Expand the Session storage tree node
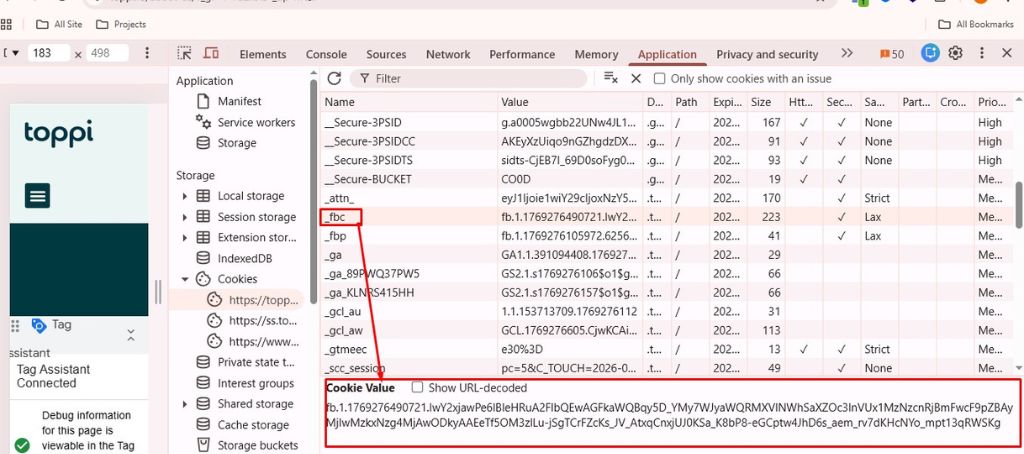The width and height of the screenshot is (1024, 454). 185,217
